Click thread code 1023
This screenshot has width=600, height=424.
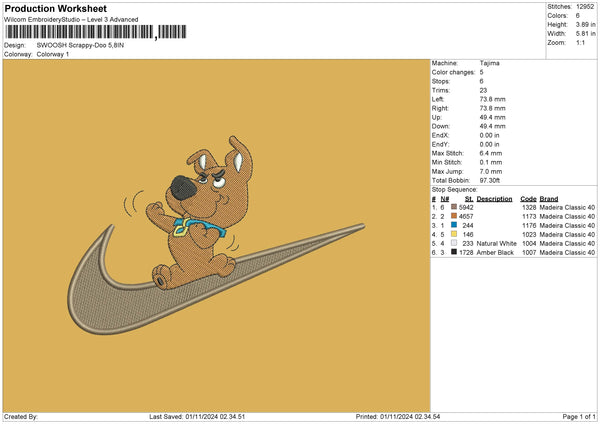tap(529, 235)
